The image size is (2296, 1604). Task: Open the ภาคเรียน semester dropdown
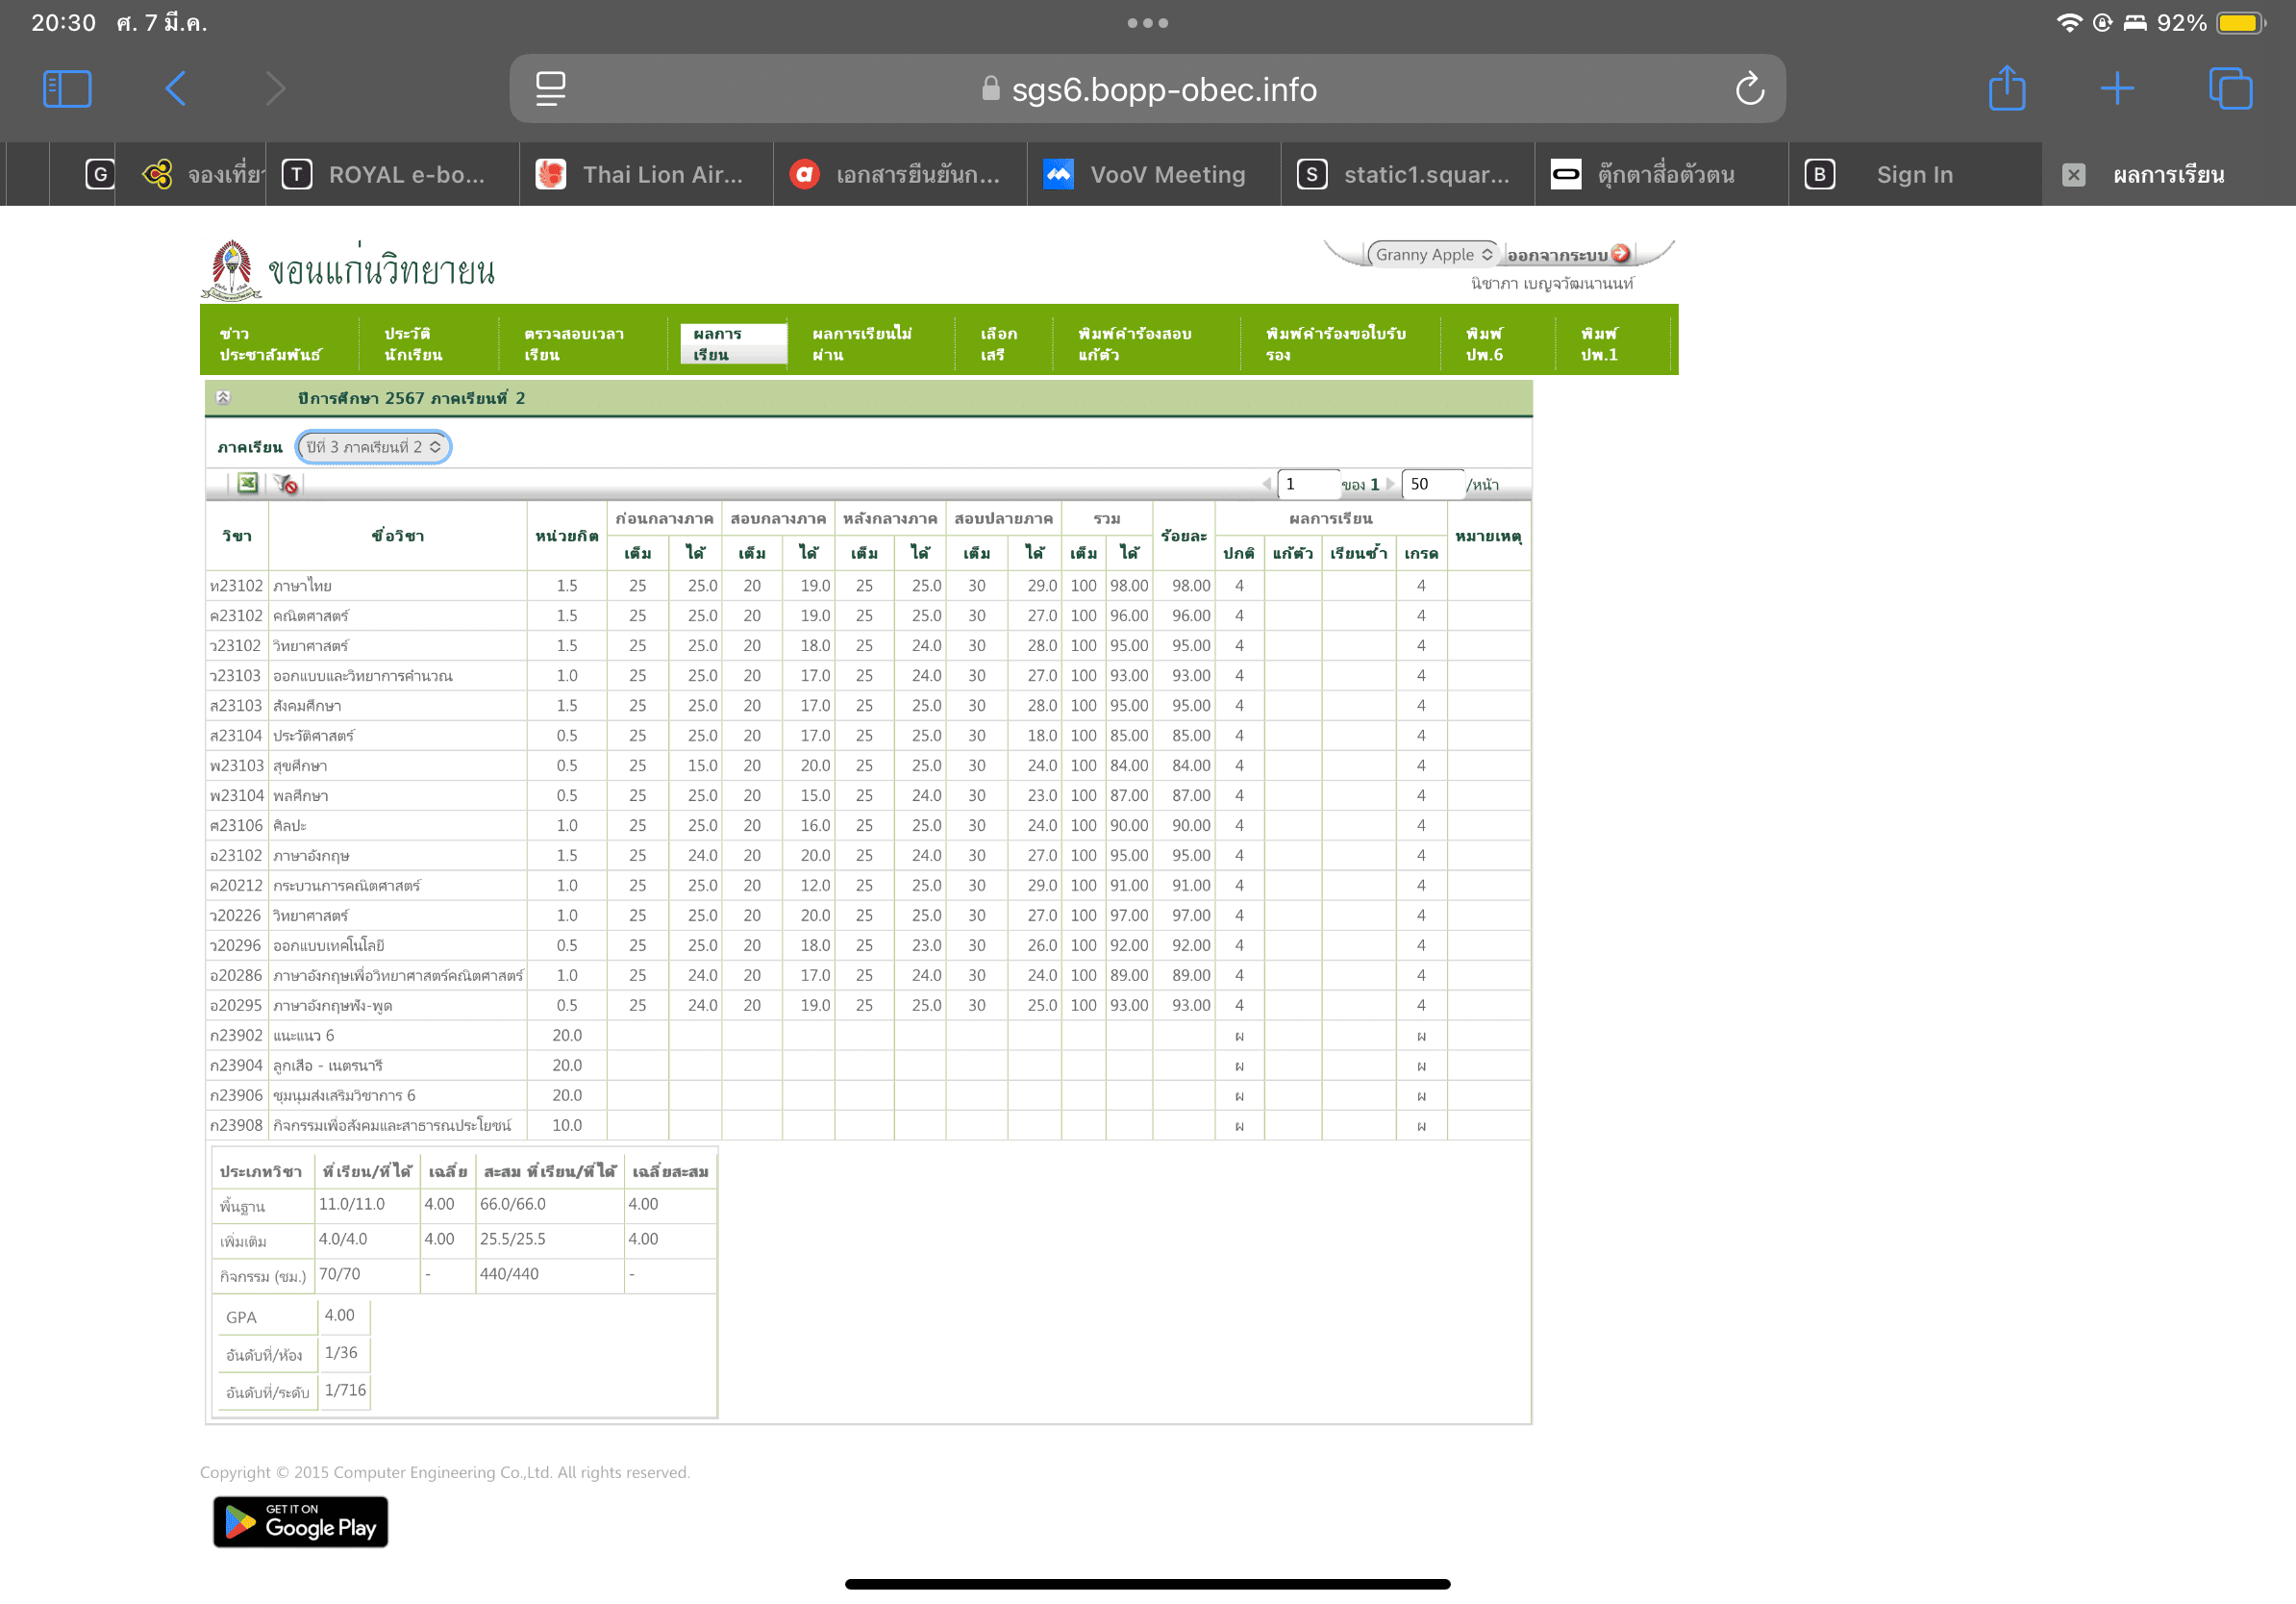coord(373,447)
